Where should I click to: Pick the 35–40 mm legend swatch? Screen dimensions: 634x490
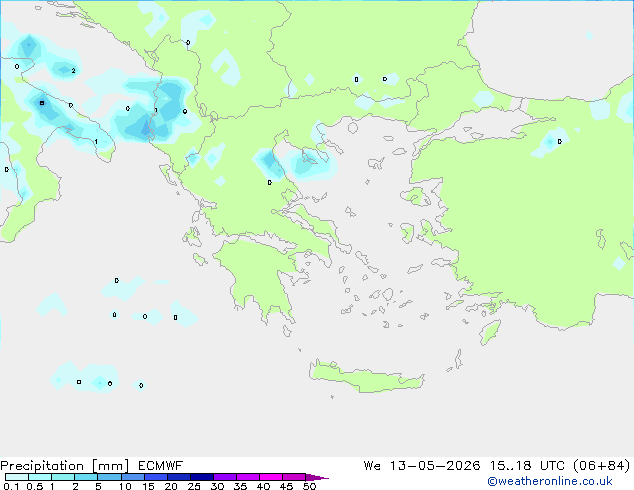247,477
